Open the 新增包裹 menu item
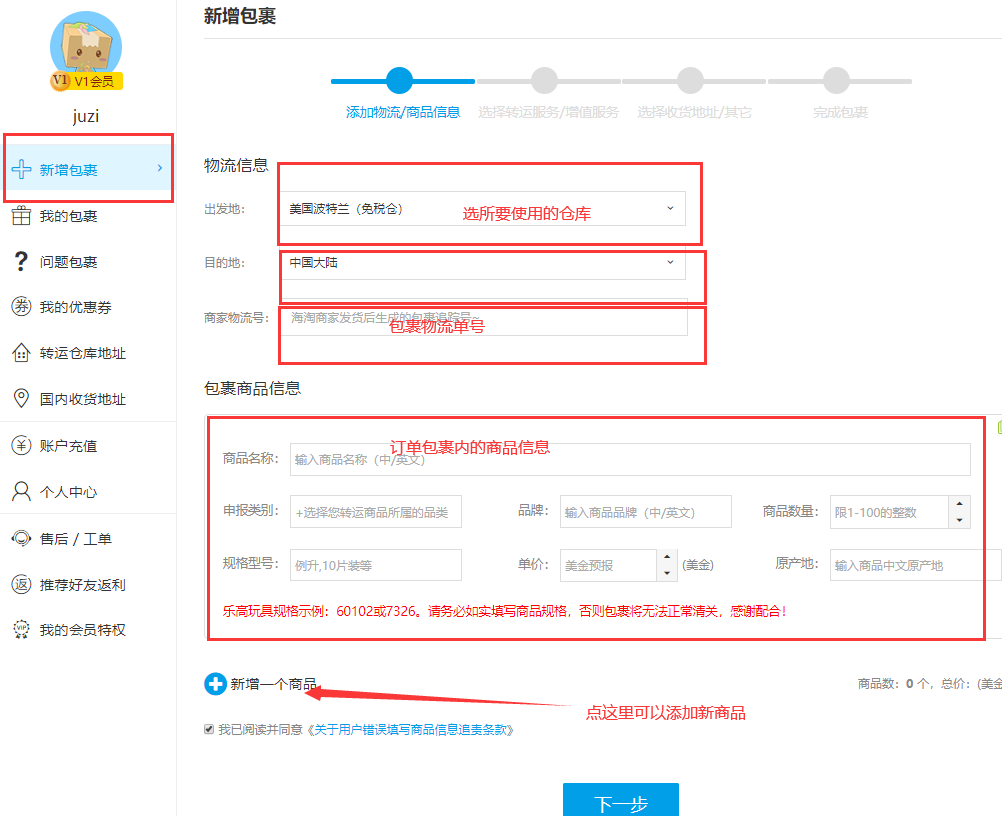Image resolution: width=1002 pixels, height=816 pixels. [88, 169]
